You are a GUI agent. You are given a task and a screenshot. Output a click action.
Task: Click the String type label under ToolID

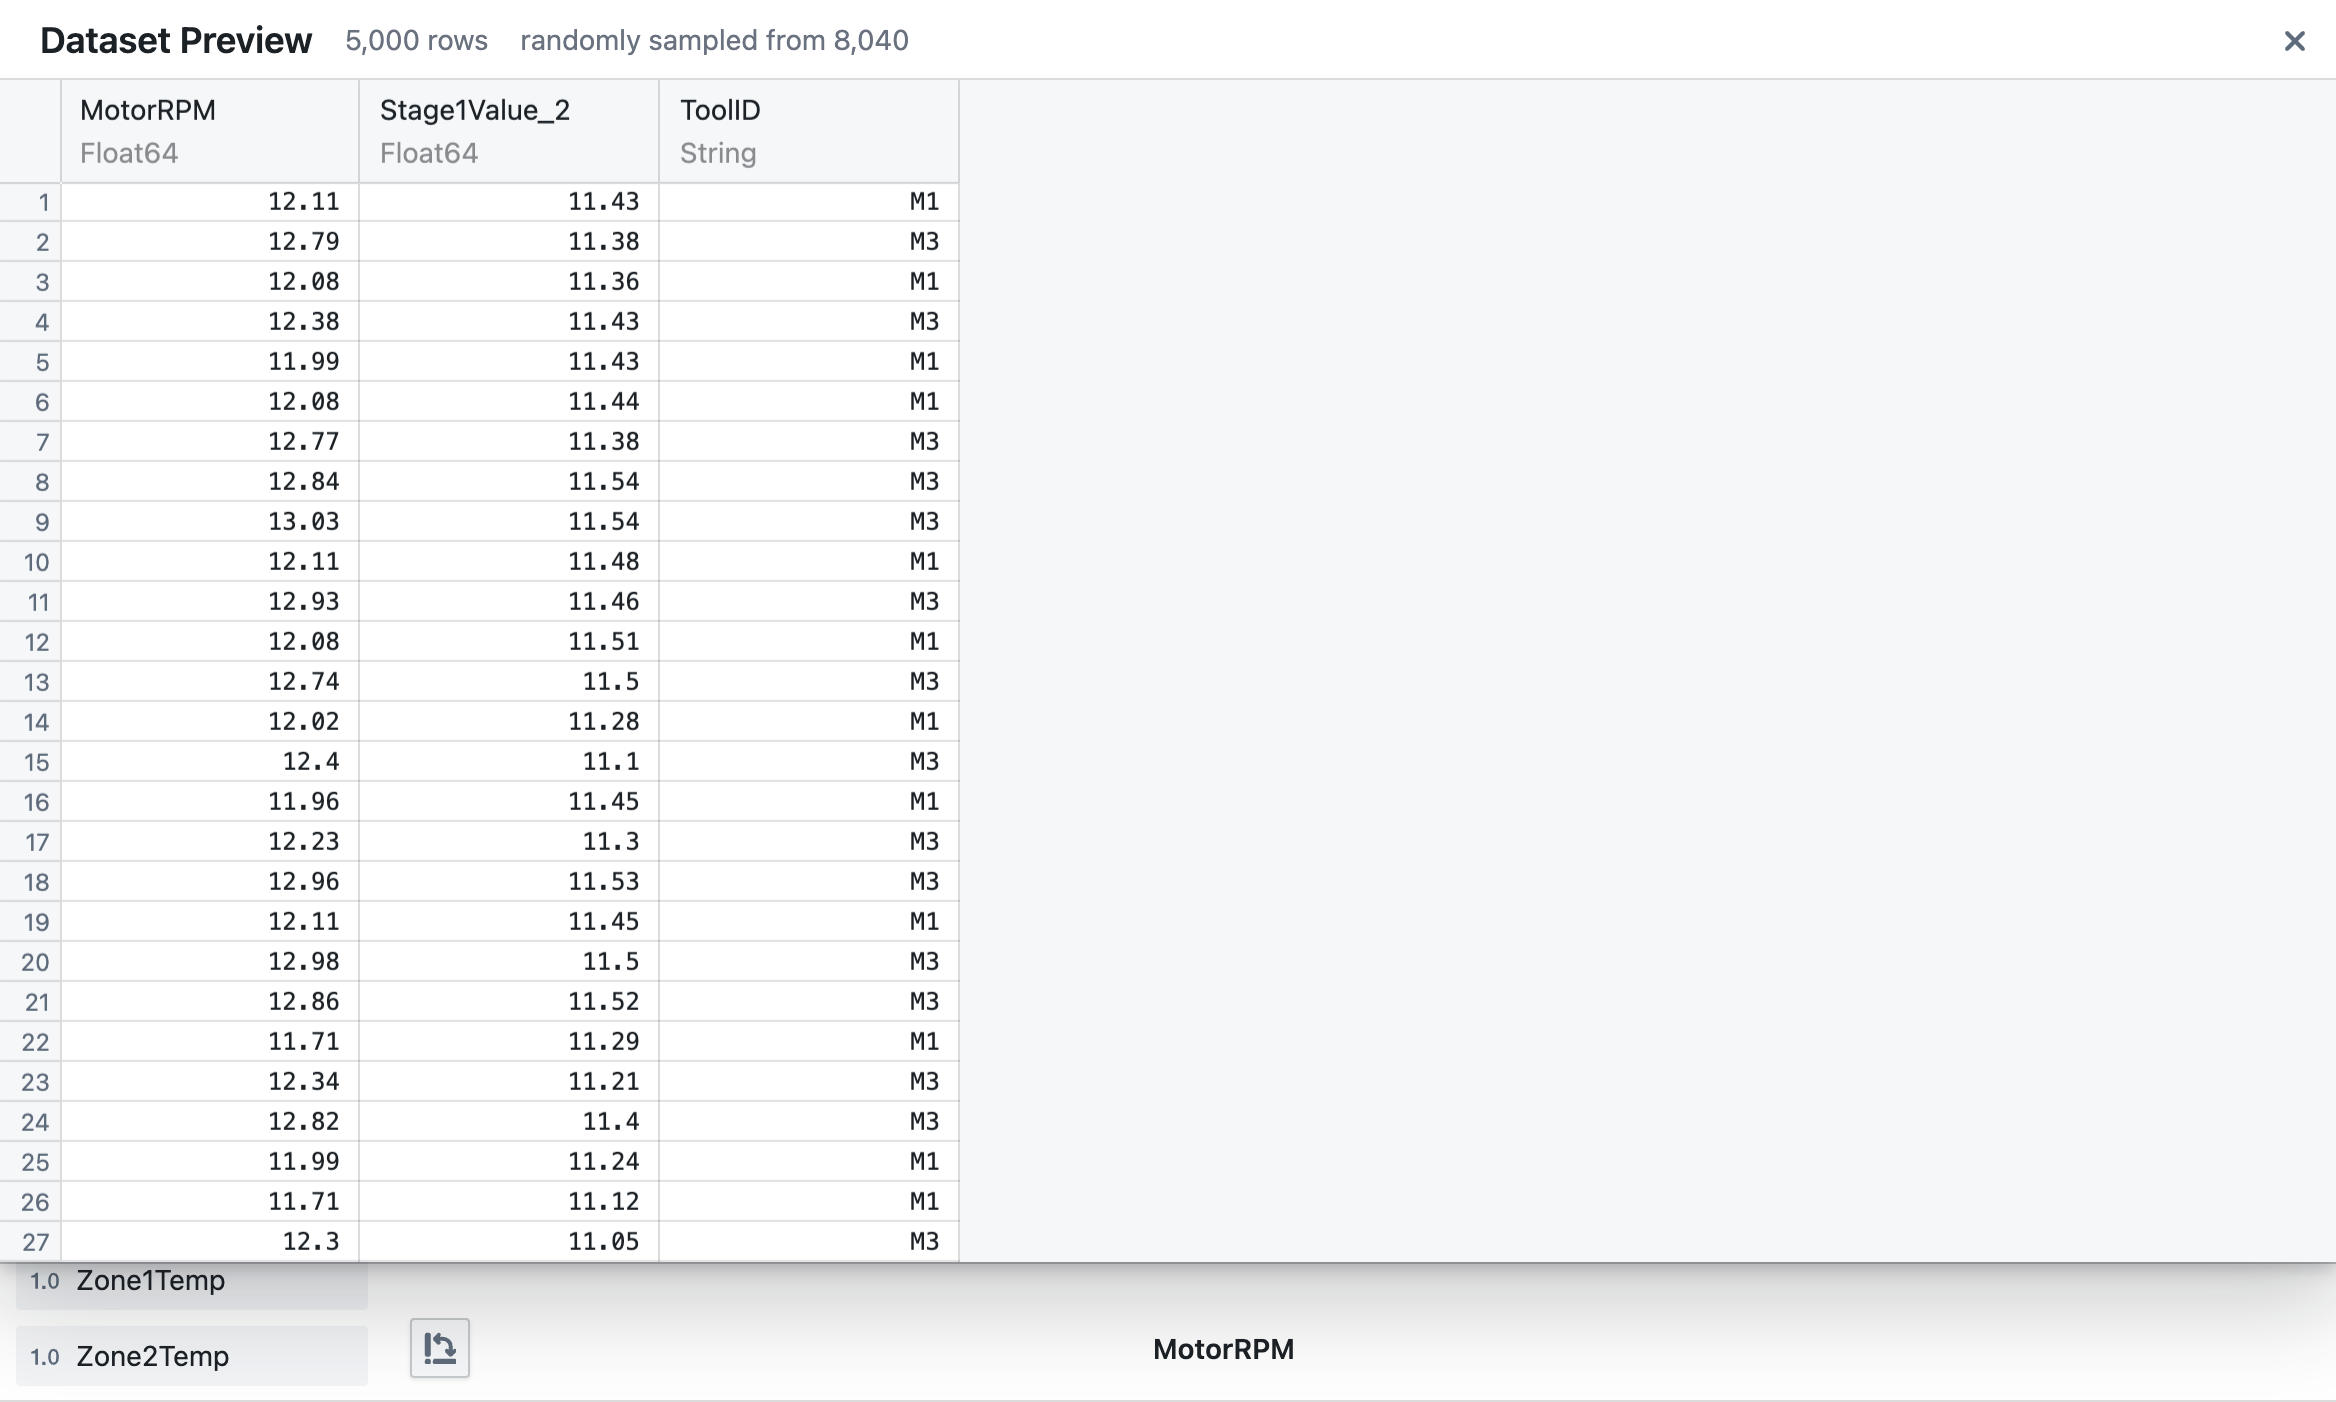click(716, 153)
